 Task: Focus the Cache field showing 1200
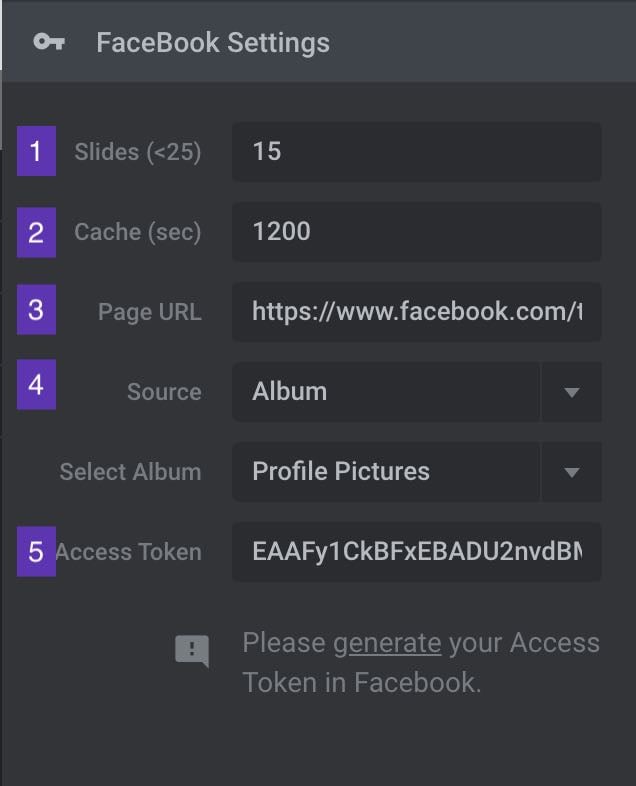click(417, 232)
